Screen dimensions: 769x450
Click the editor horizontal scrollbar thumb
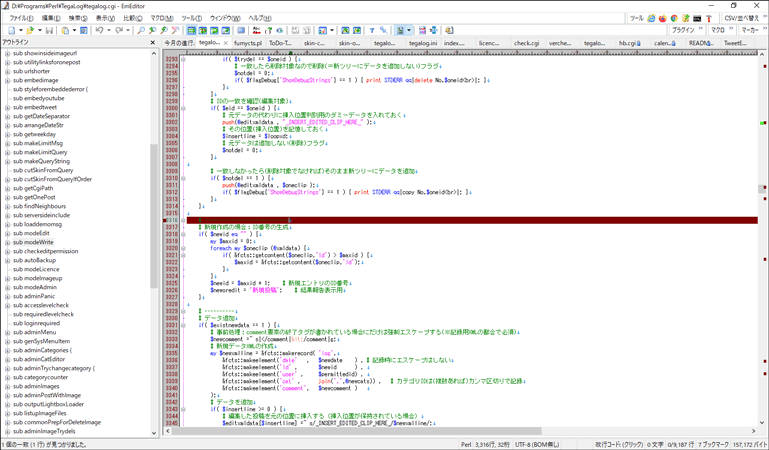(357, 431)
